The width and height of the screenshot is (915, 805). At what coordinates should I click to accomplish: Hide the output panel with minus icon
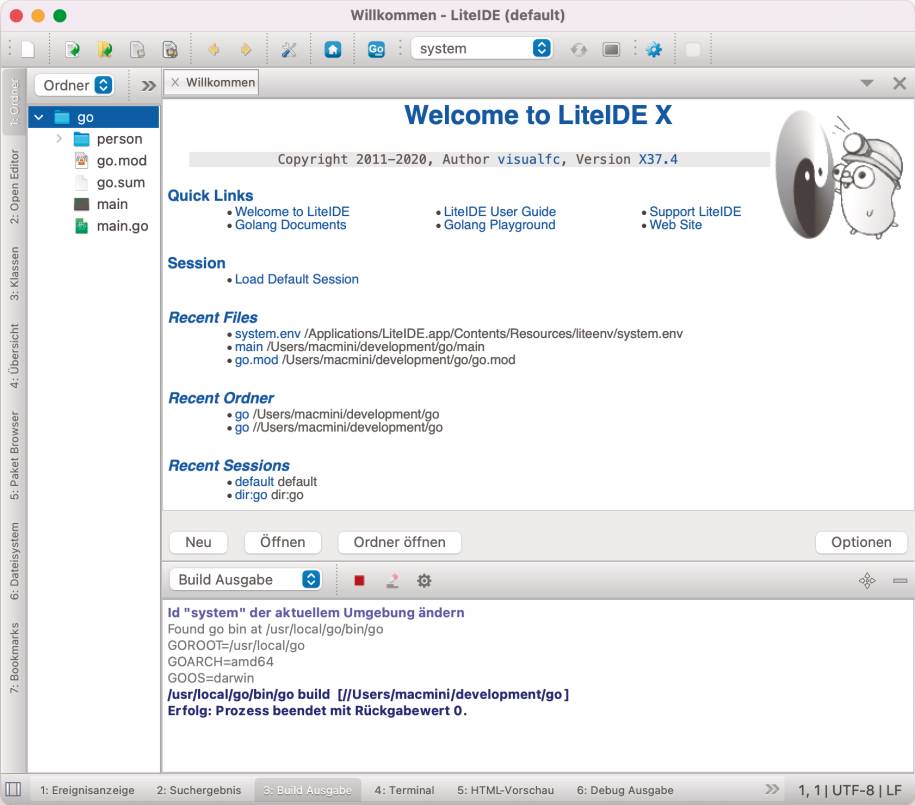coord(900,580)
